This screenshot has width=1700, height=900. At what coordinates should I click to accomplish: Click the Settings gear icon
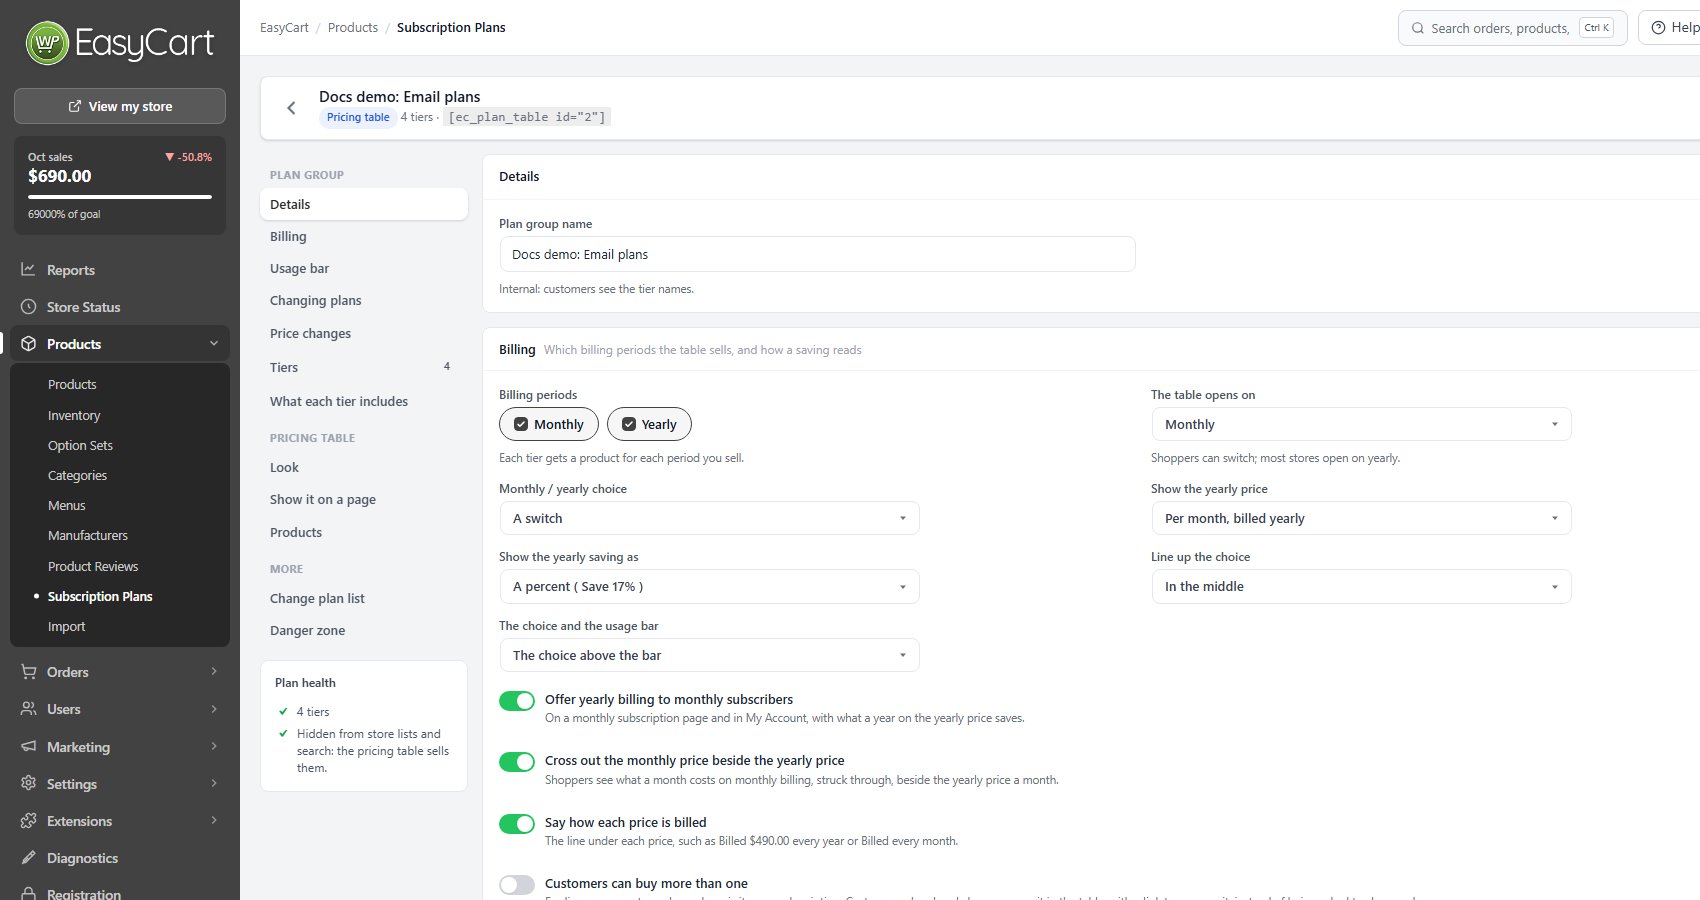pyautogui.click(x=28, y=783)
